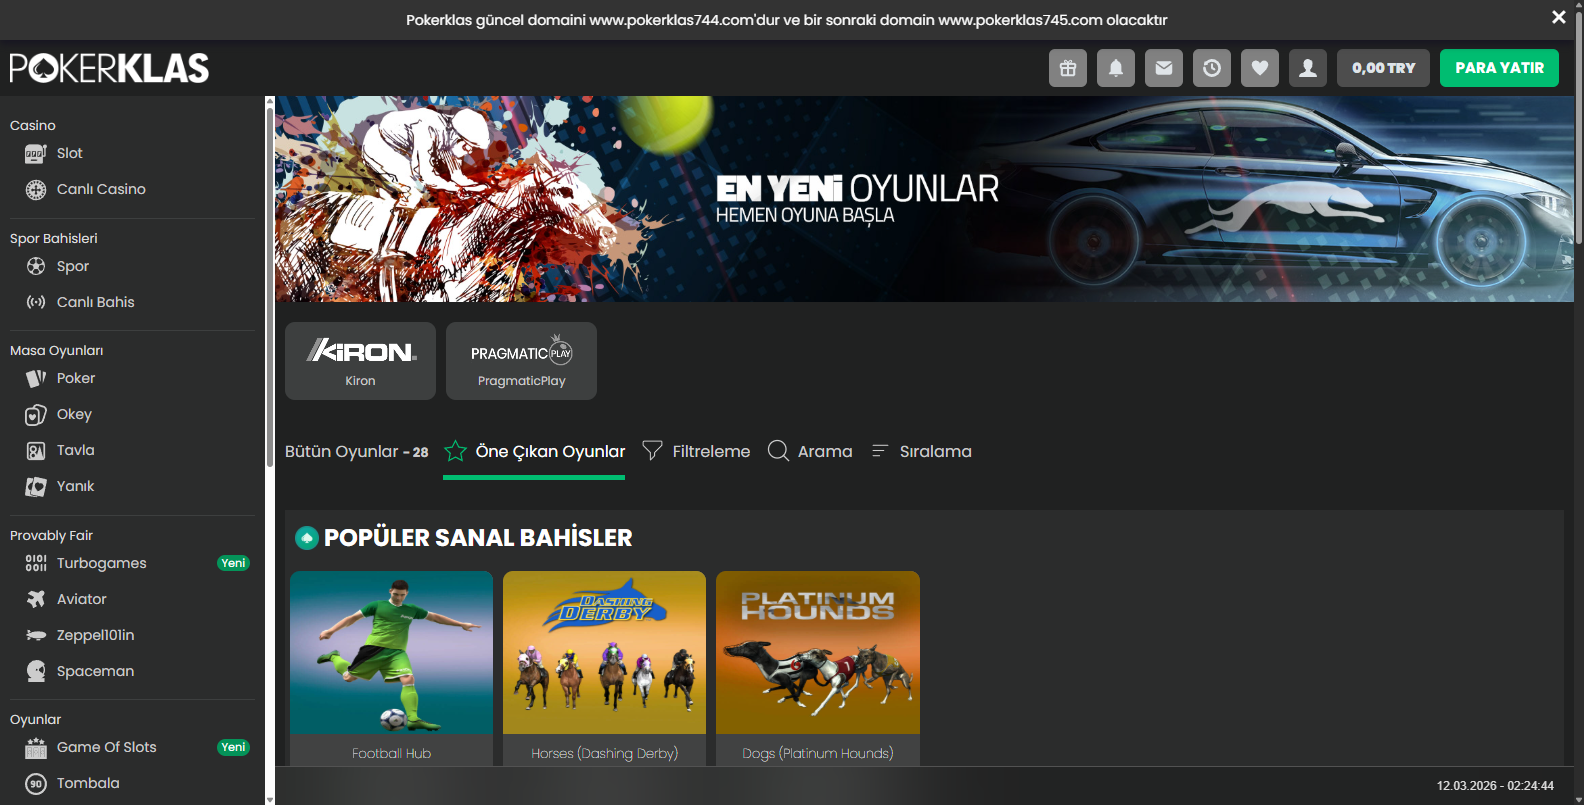This screenshot has height=805, width=1584.
Task: Click the sidebar scrollbar
Action: tap(269, 287)
